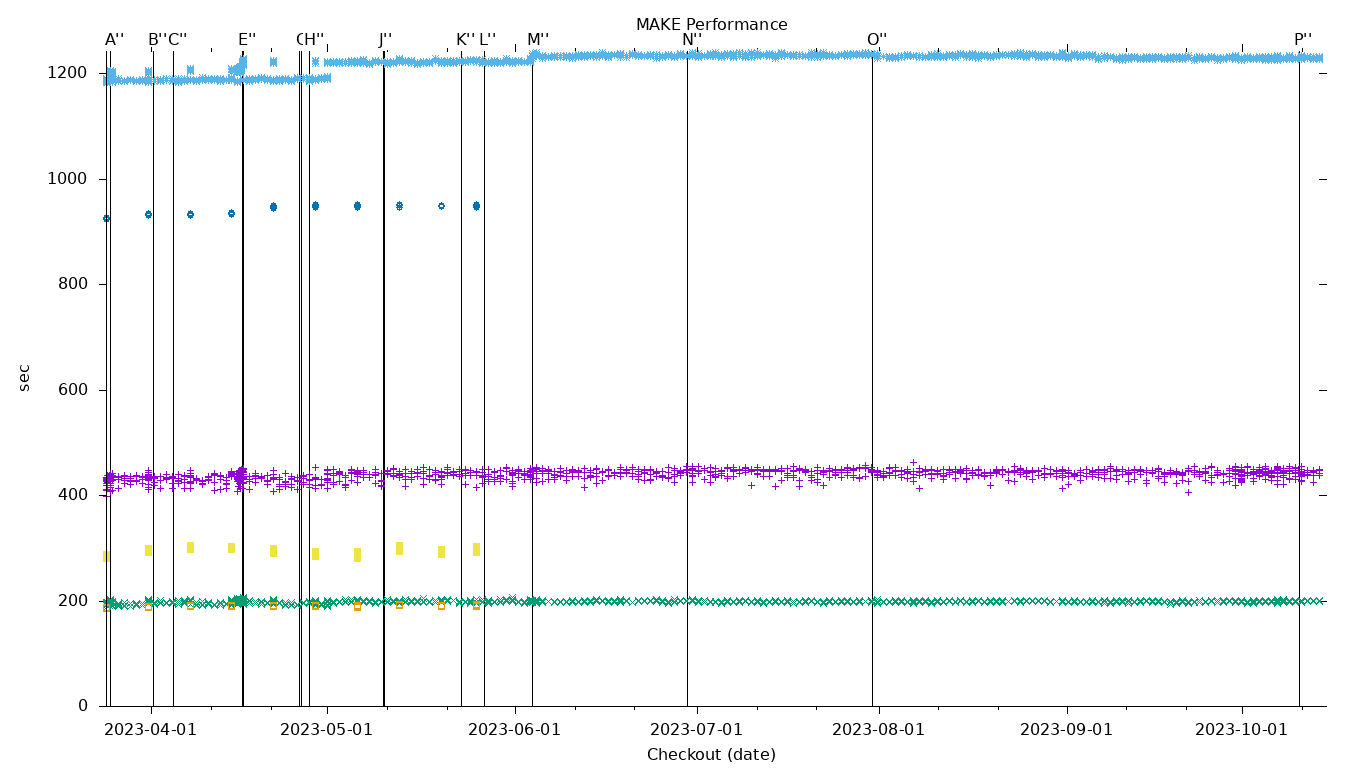The height and width of the screenshot is (768, 1360).
Task: Click the 2023-09-01 date label
Action: pyautogui.click(x=1067, y=730)
